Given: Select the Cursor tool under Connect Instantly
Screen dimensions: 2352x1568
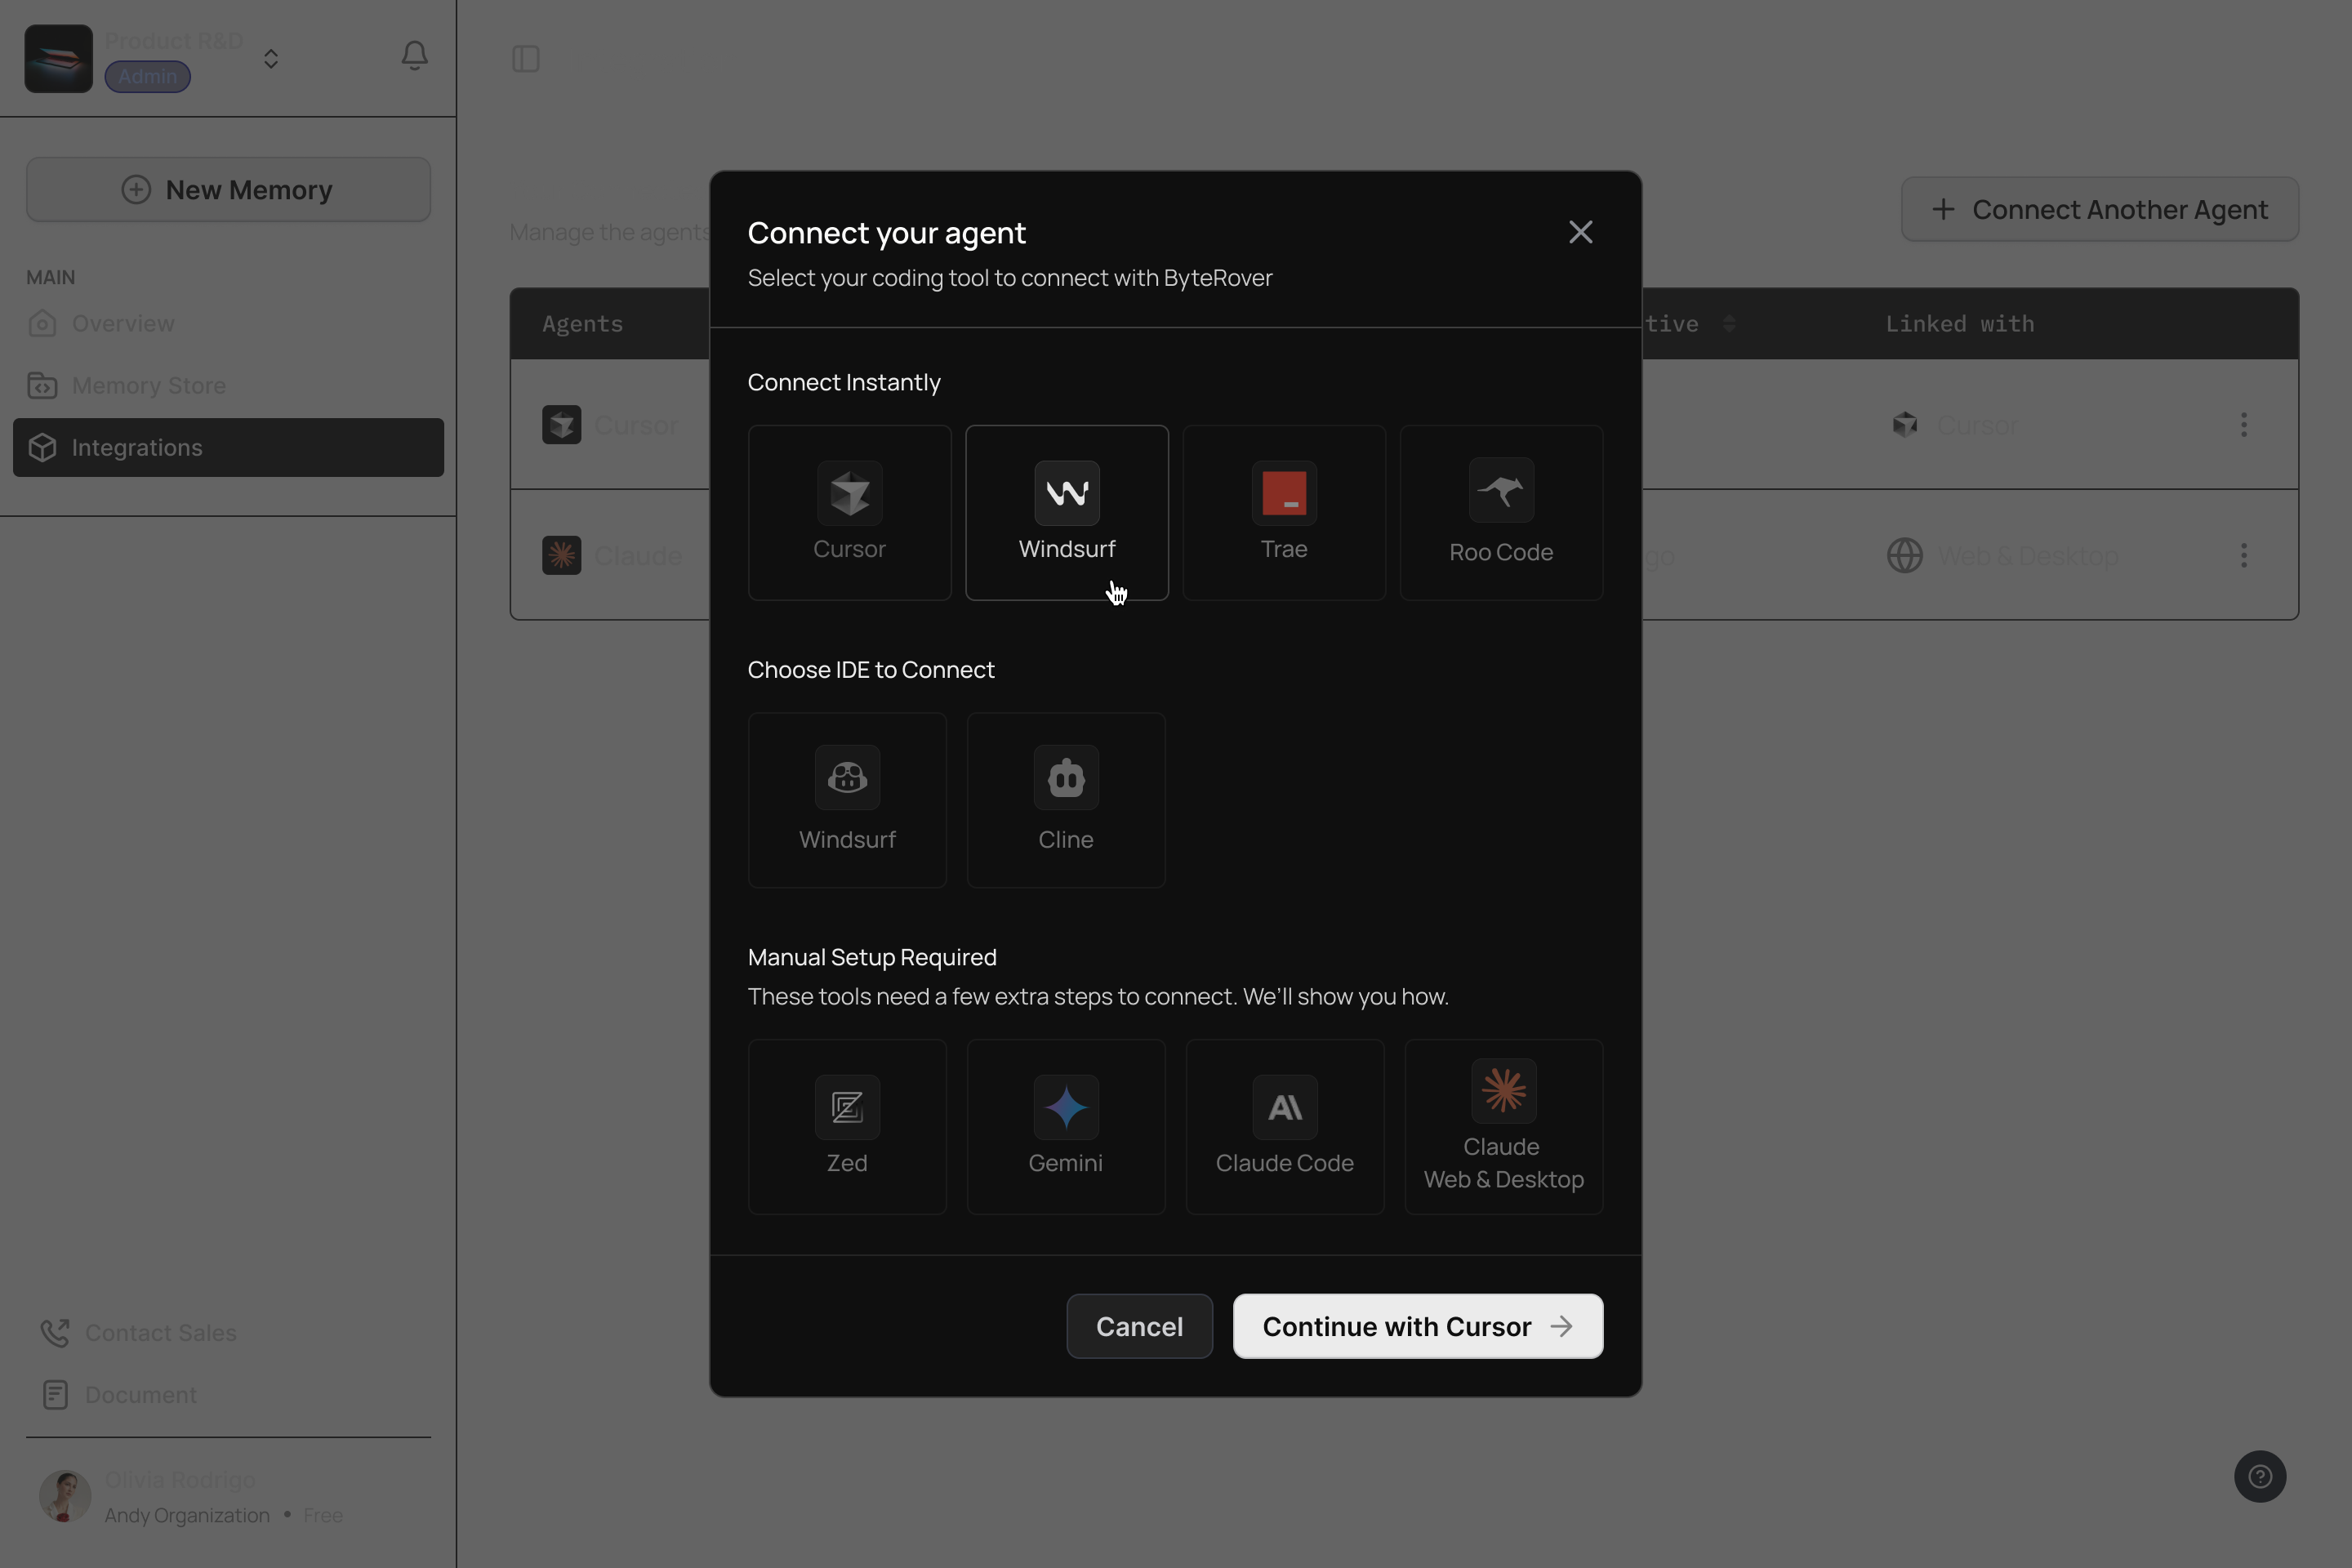Looking at the screenshot, I should pos(848,512).
